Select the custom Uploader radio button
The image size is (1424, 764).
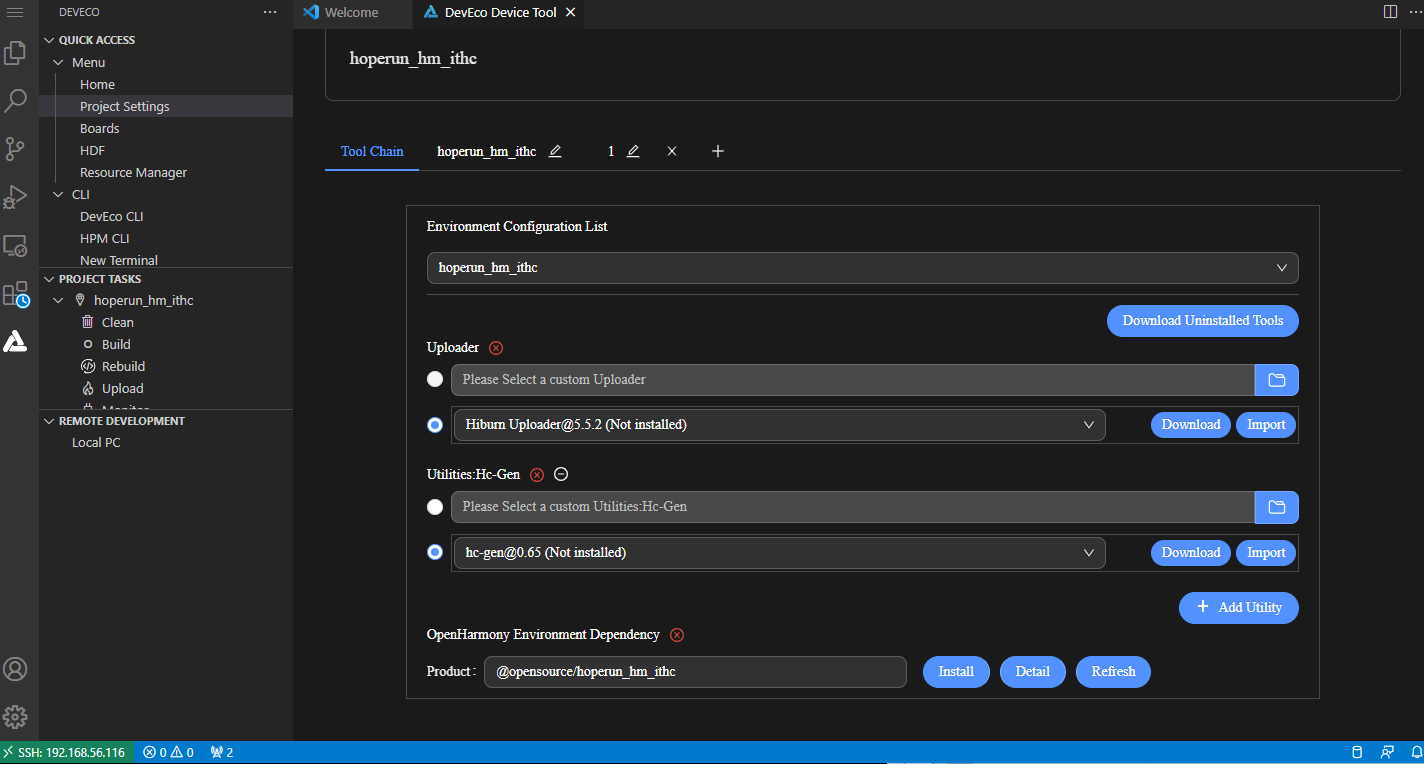point(435,380)
